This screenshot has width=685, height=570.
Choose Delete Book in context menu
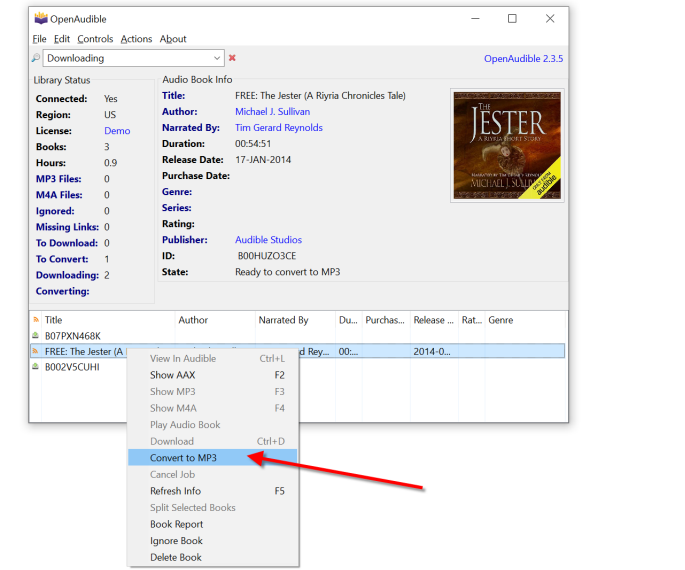213,557
